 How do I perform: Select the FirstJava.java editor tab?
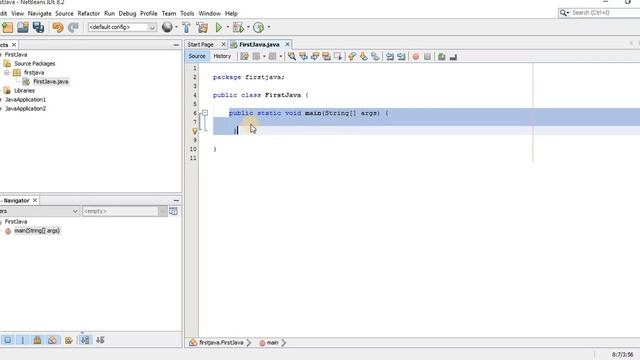click(260, 44)
